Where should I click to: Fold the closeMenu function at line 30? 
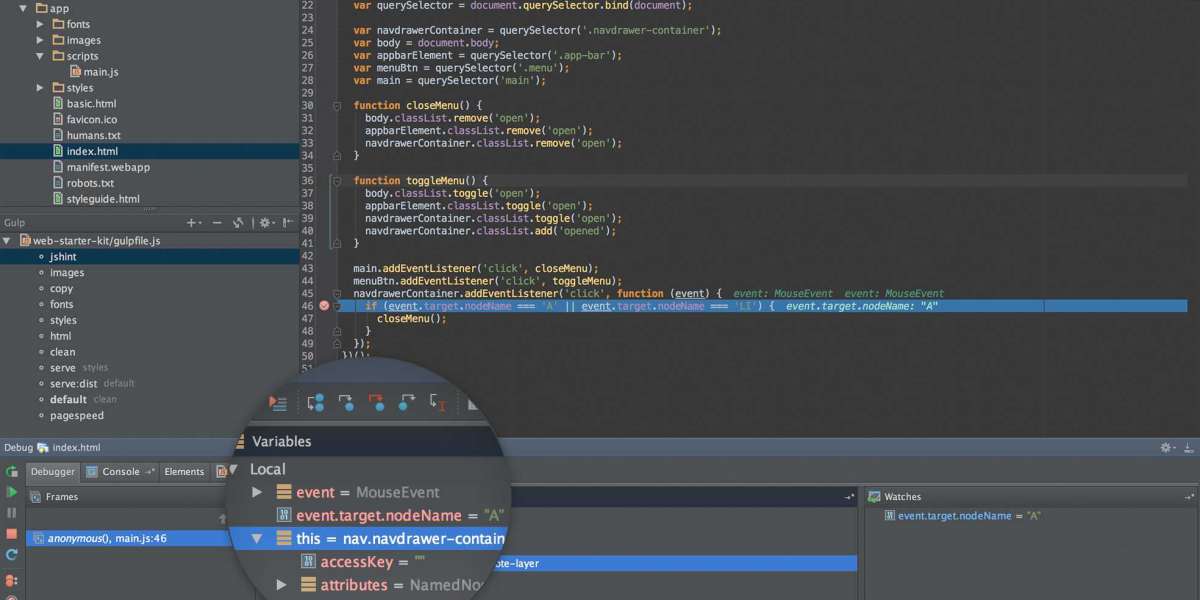pos(337,106)
